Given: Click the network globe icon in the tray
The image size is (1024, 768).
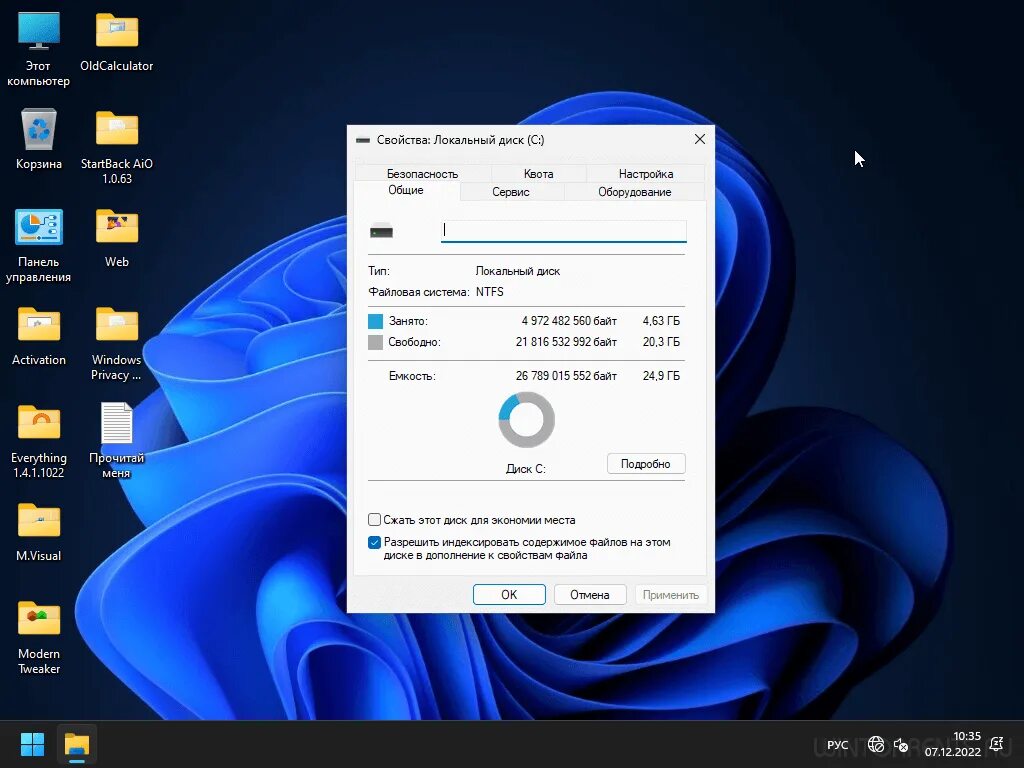Looking at the screenshot, I should pos(876,744).
